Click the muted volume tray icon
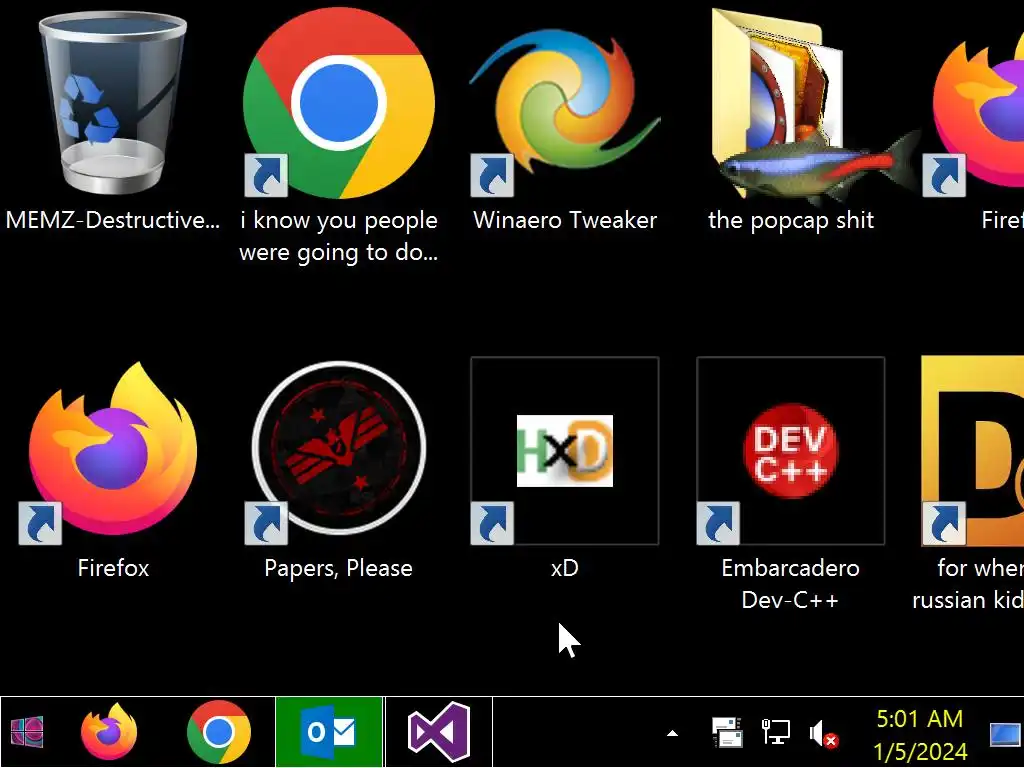The width and height of the screenshot is (1024, 768). [x=824, y=733]
